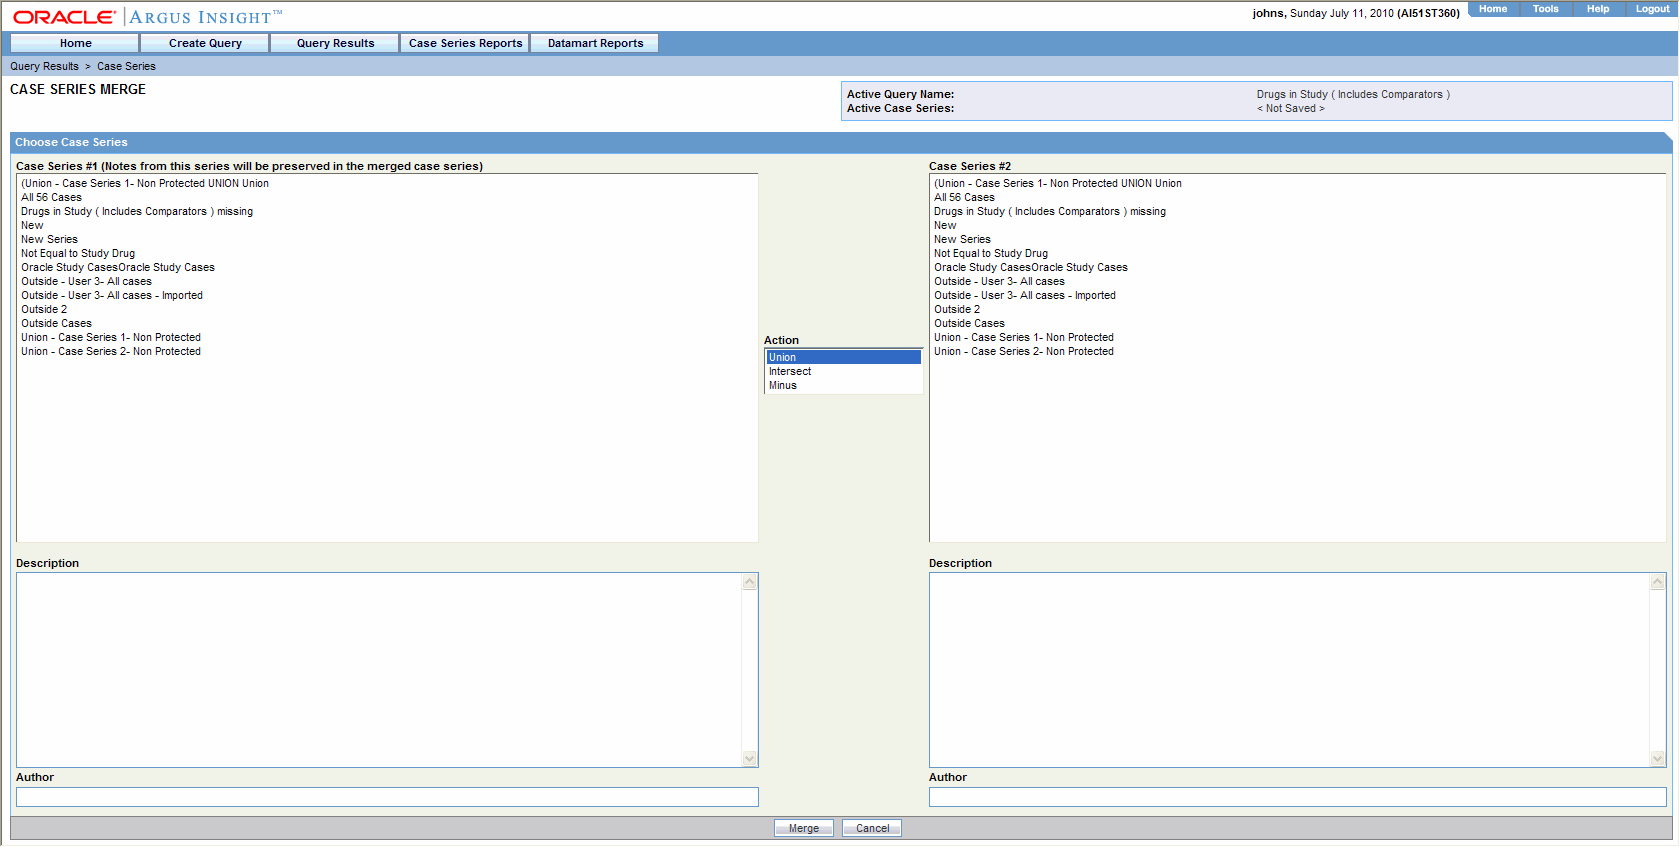
Task: Select 'Outside 2' in Case Series #1
Action: pyautogui.click(x=386, y=309)
